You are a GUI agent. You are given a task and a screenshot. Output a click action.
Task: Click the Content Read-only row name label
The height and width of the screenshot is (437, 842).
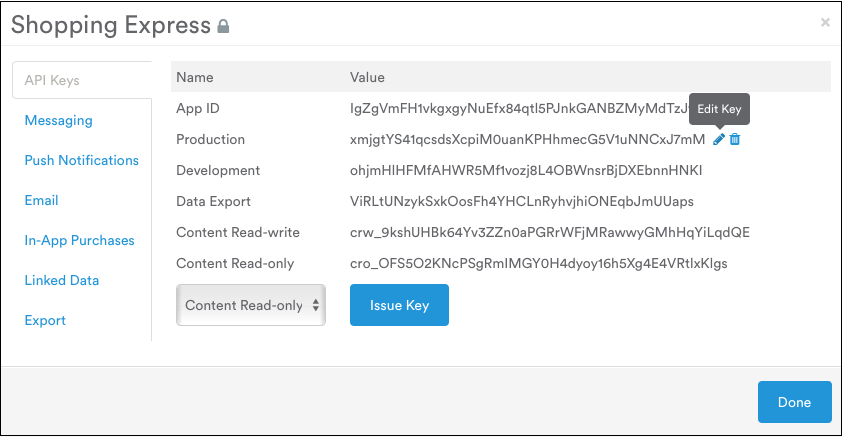[x=235, y=264]
